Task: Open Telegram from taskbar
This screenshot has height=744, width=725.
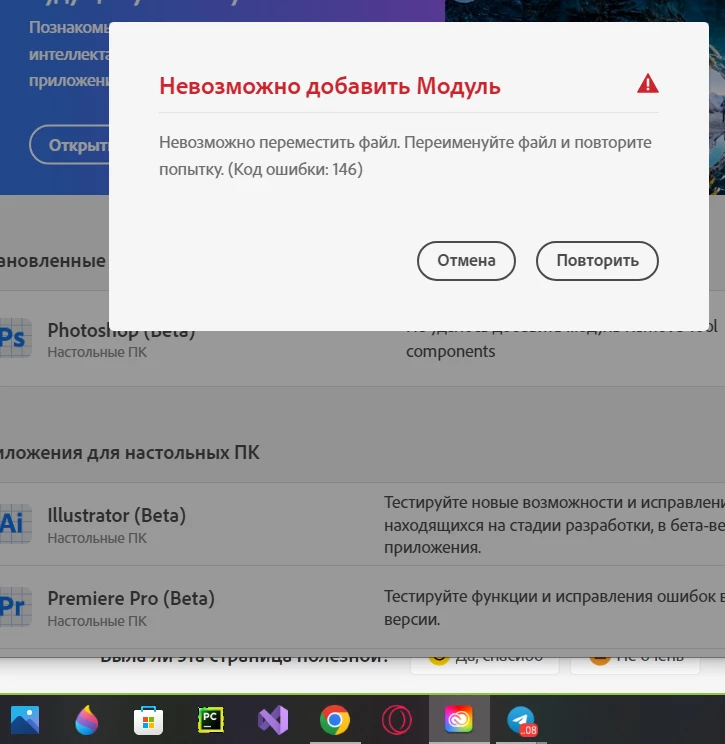Action: click(521, 720)
